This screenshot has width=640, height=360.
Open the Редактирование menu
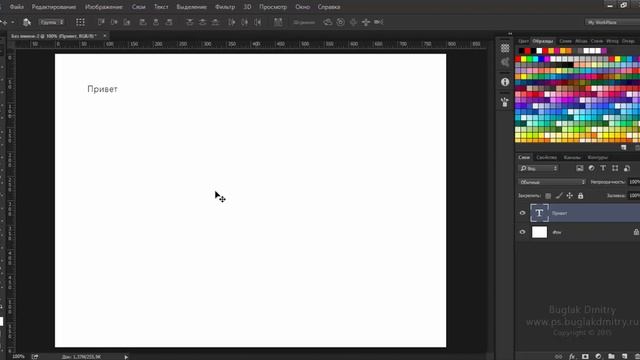[54, 7]
